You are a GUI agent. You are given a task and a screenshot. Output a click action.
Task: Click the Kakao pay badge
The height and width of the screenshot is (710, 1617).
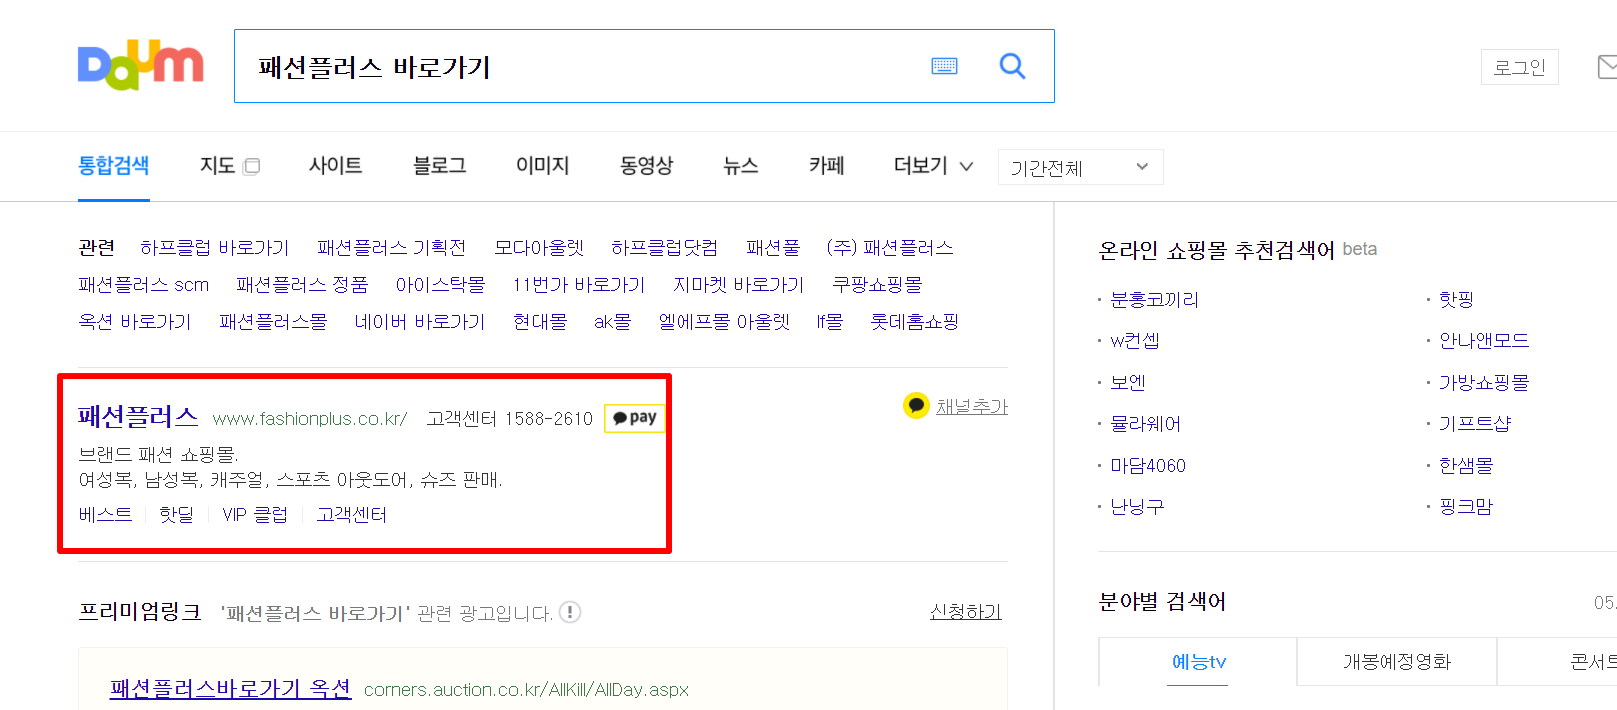click(x=634, y=418)
